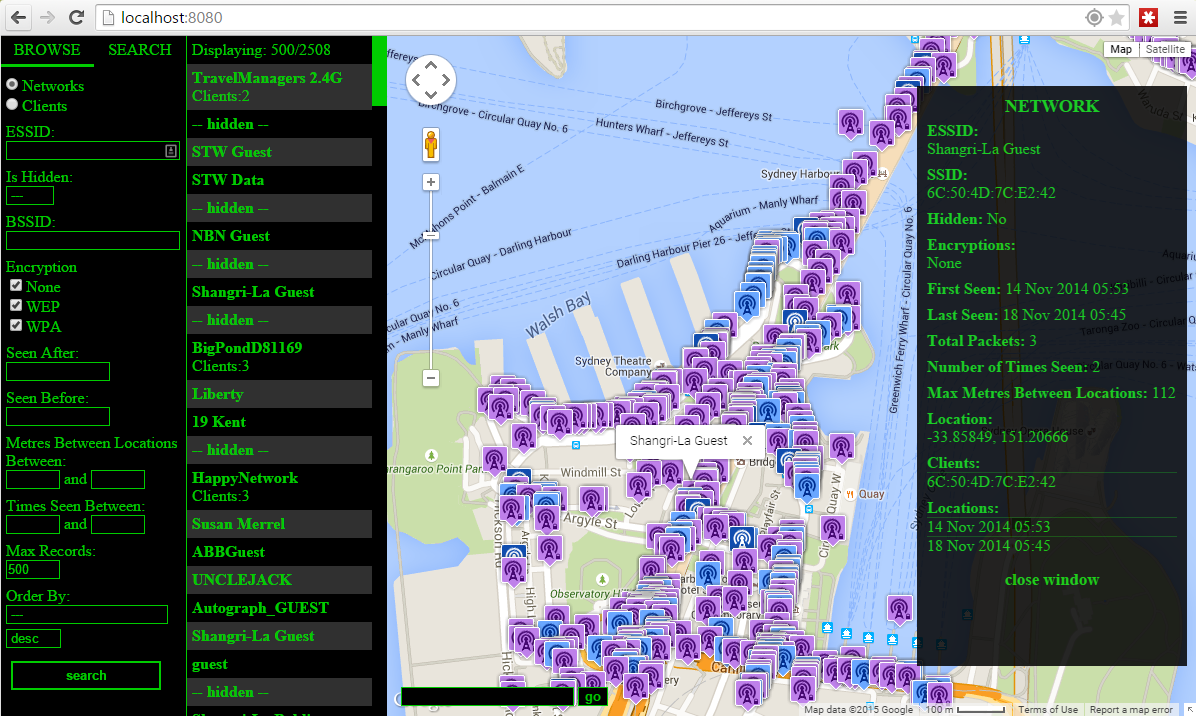Open the Order By field dropdown

(x=87, y=615)
